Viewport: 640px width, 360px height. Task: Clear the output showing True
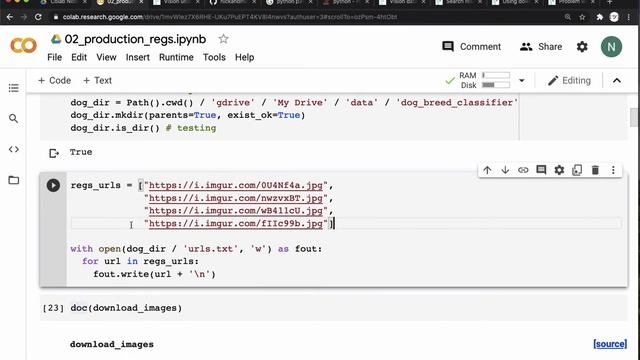click(54, 153)
